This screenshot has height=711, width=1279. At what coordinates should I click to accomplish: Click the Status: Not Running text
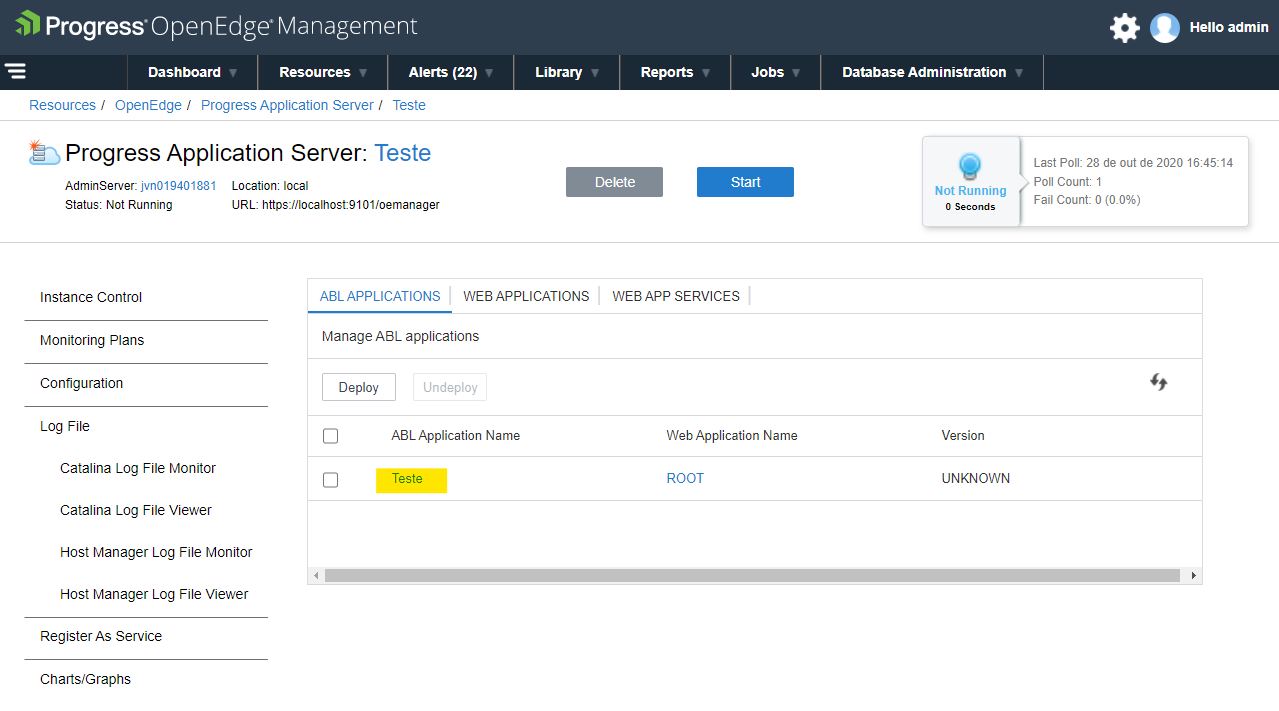pyautogui.click(x=118, y=205)
